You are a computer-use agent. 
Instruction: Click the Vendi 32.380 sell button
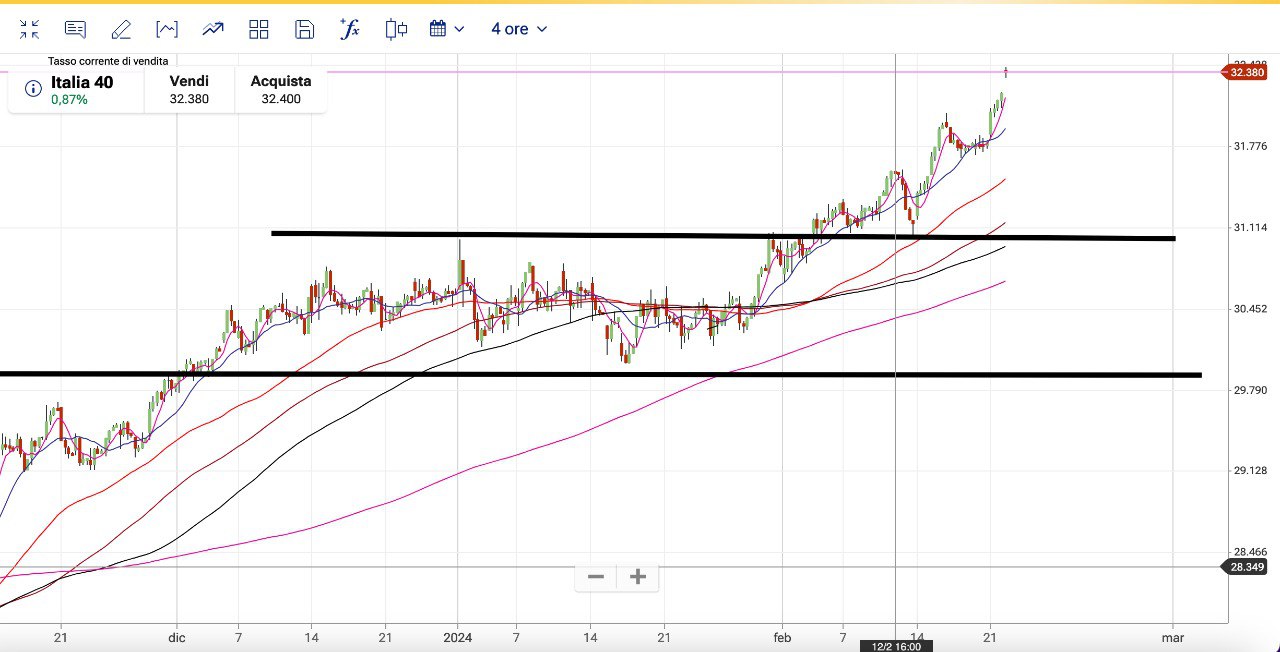tap(189, 90)
